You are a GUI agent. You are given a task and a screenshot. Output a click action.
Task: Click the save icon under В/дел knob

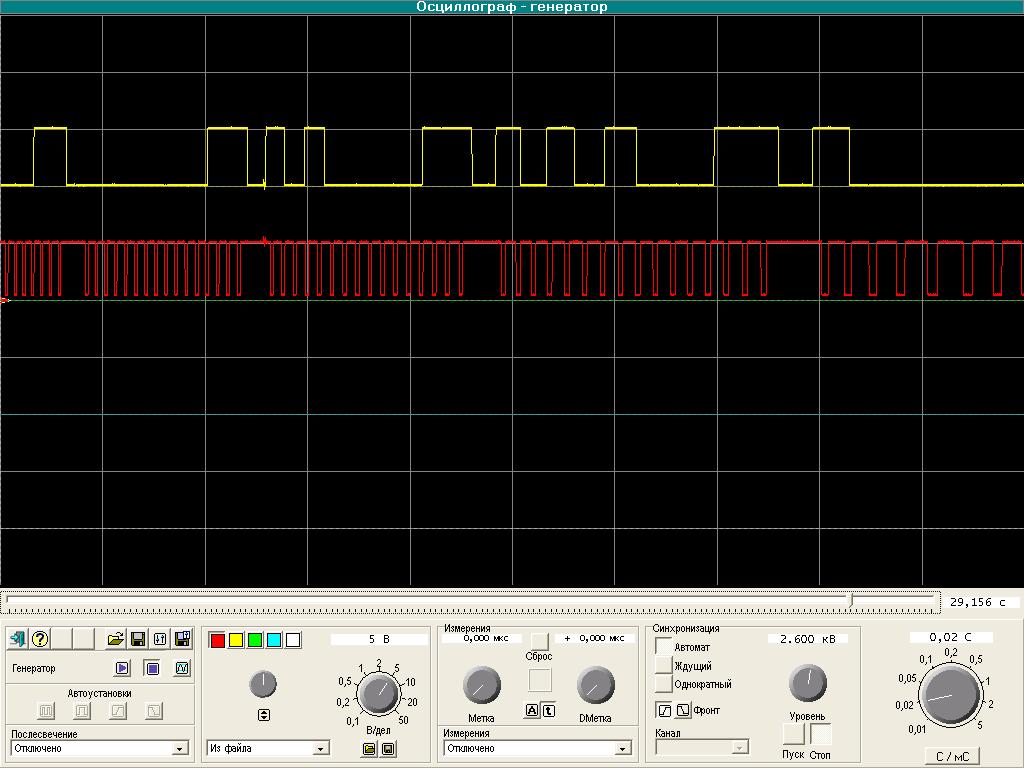coord(388,748)
